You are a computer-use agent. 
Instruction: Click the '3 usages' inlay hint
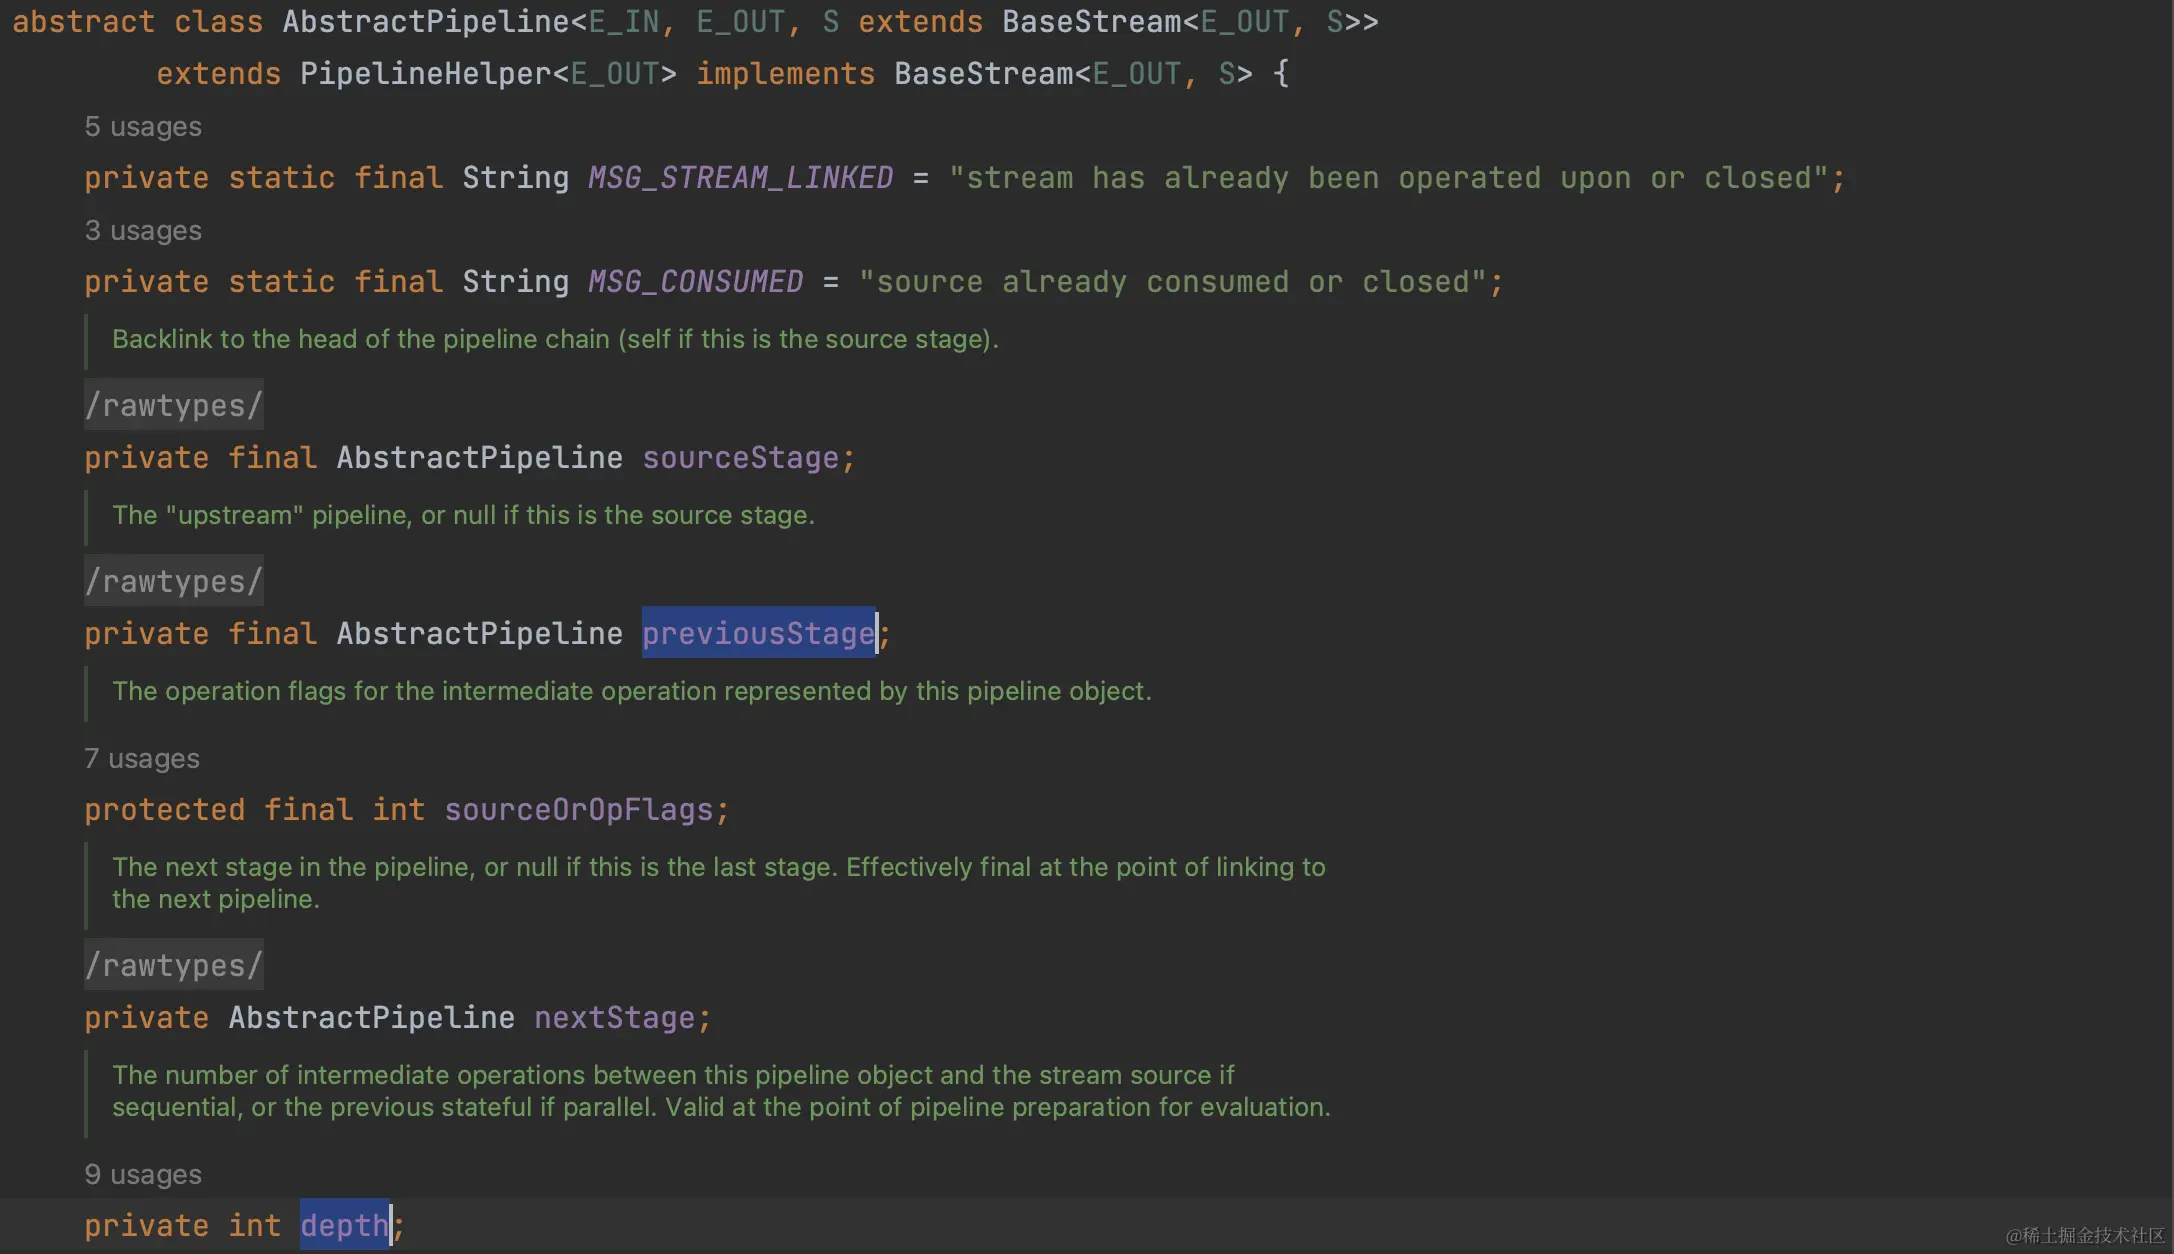[143, 231]
